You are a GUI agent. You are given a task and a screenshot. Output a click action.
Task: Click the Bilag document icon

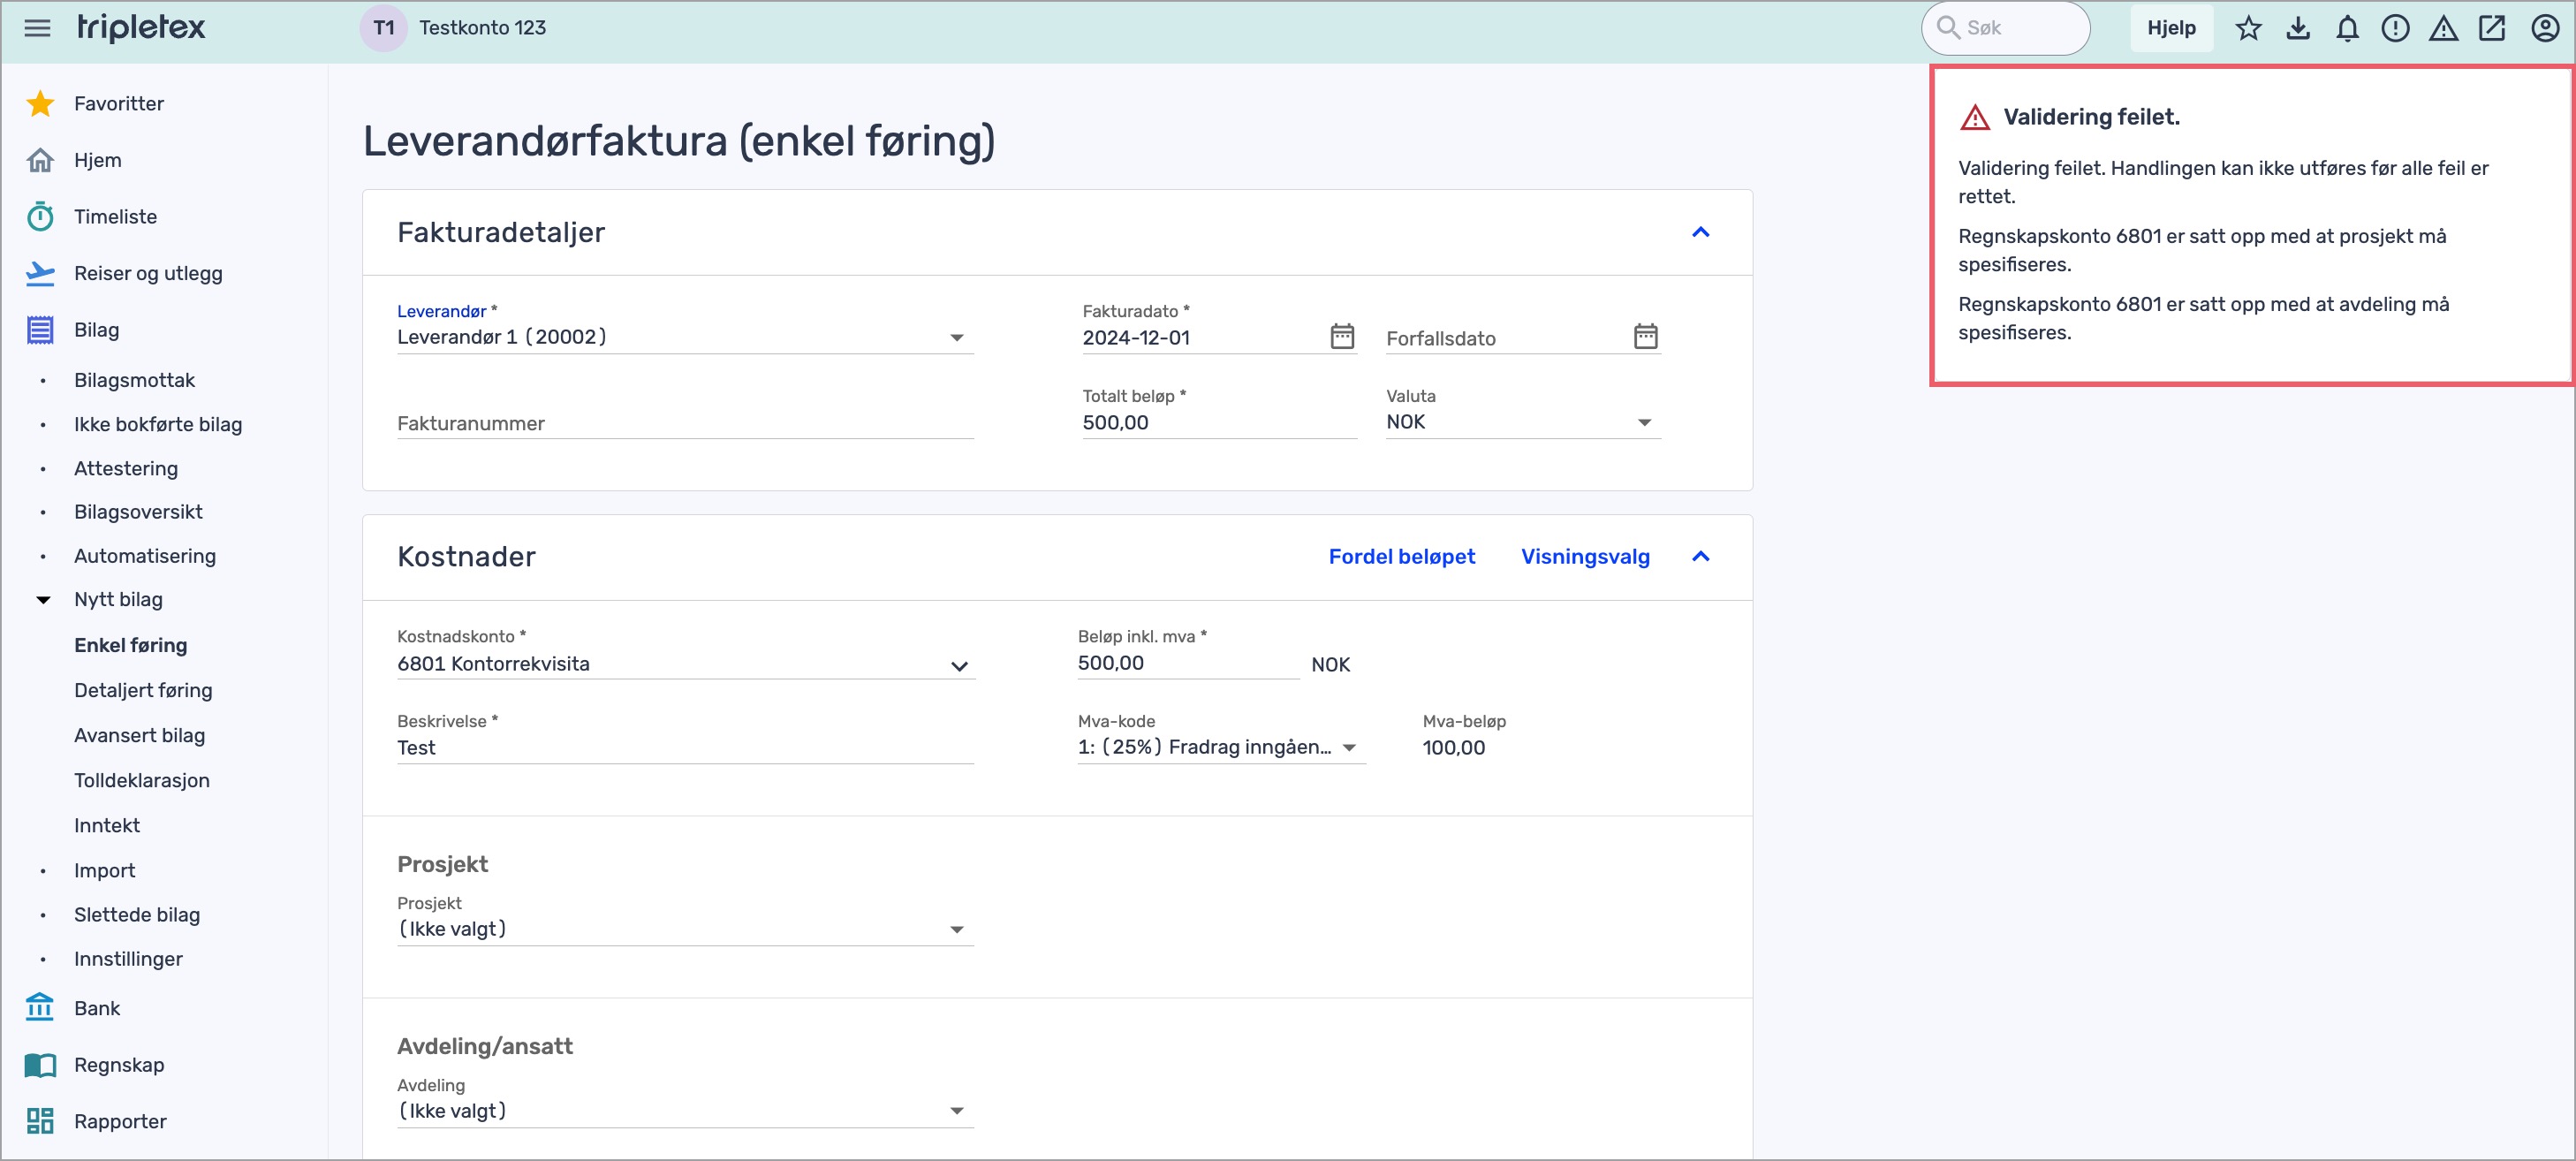tap(40, 330)
